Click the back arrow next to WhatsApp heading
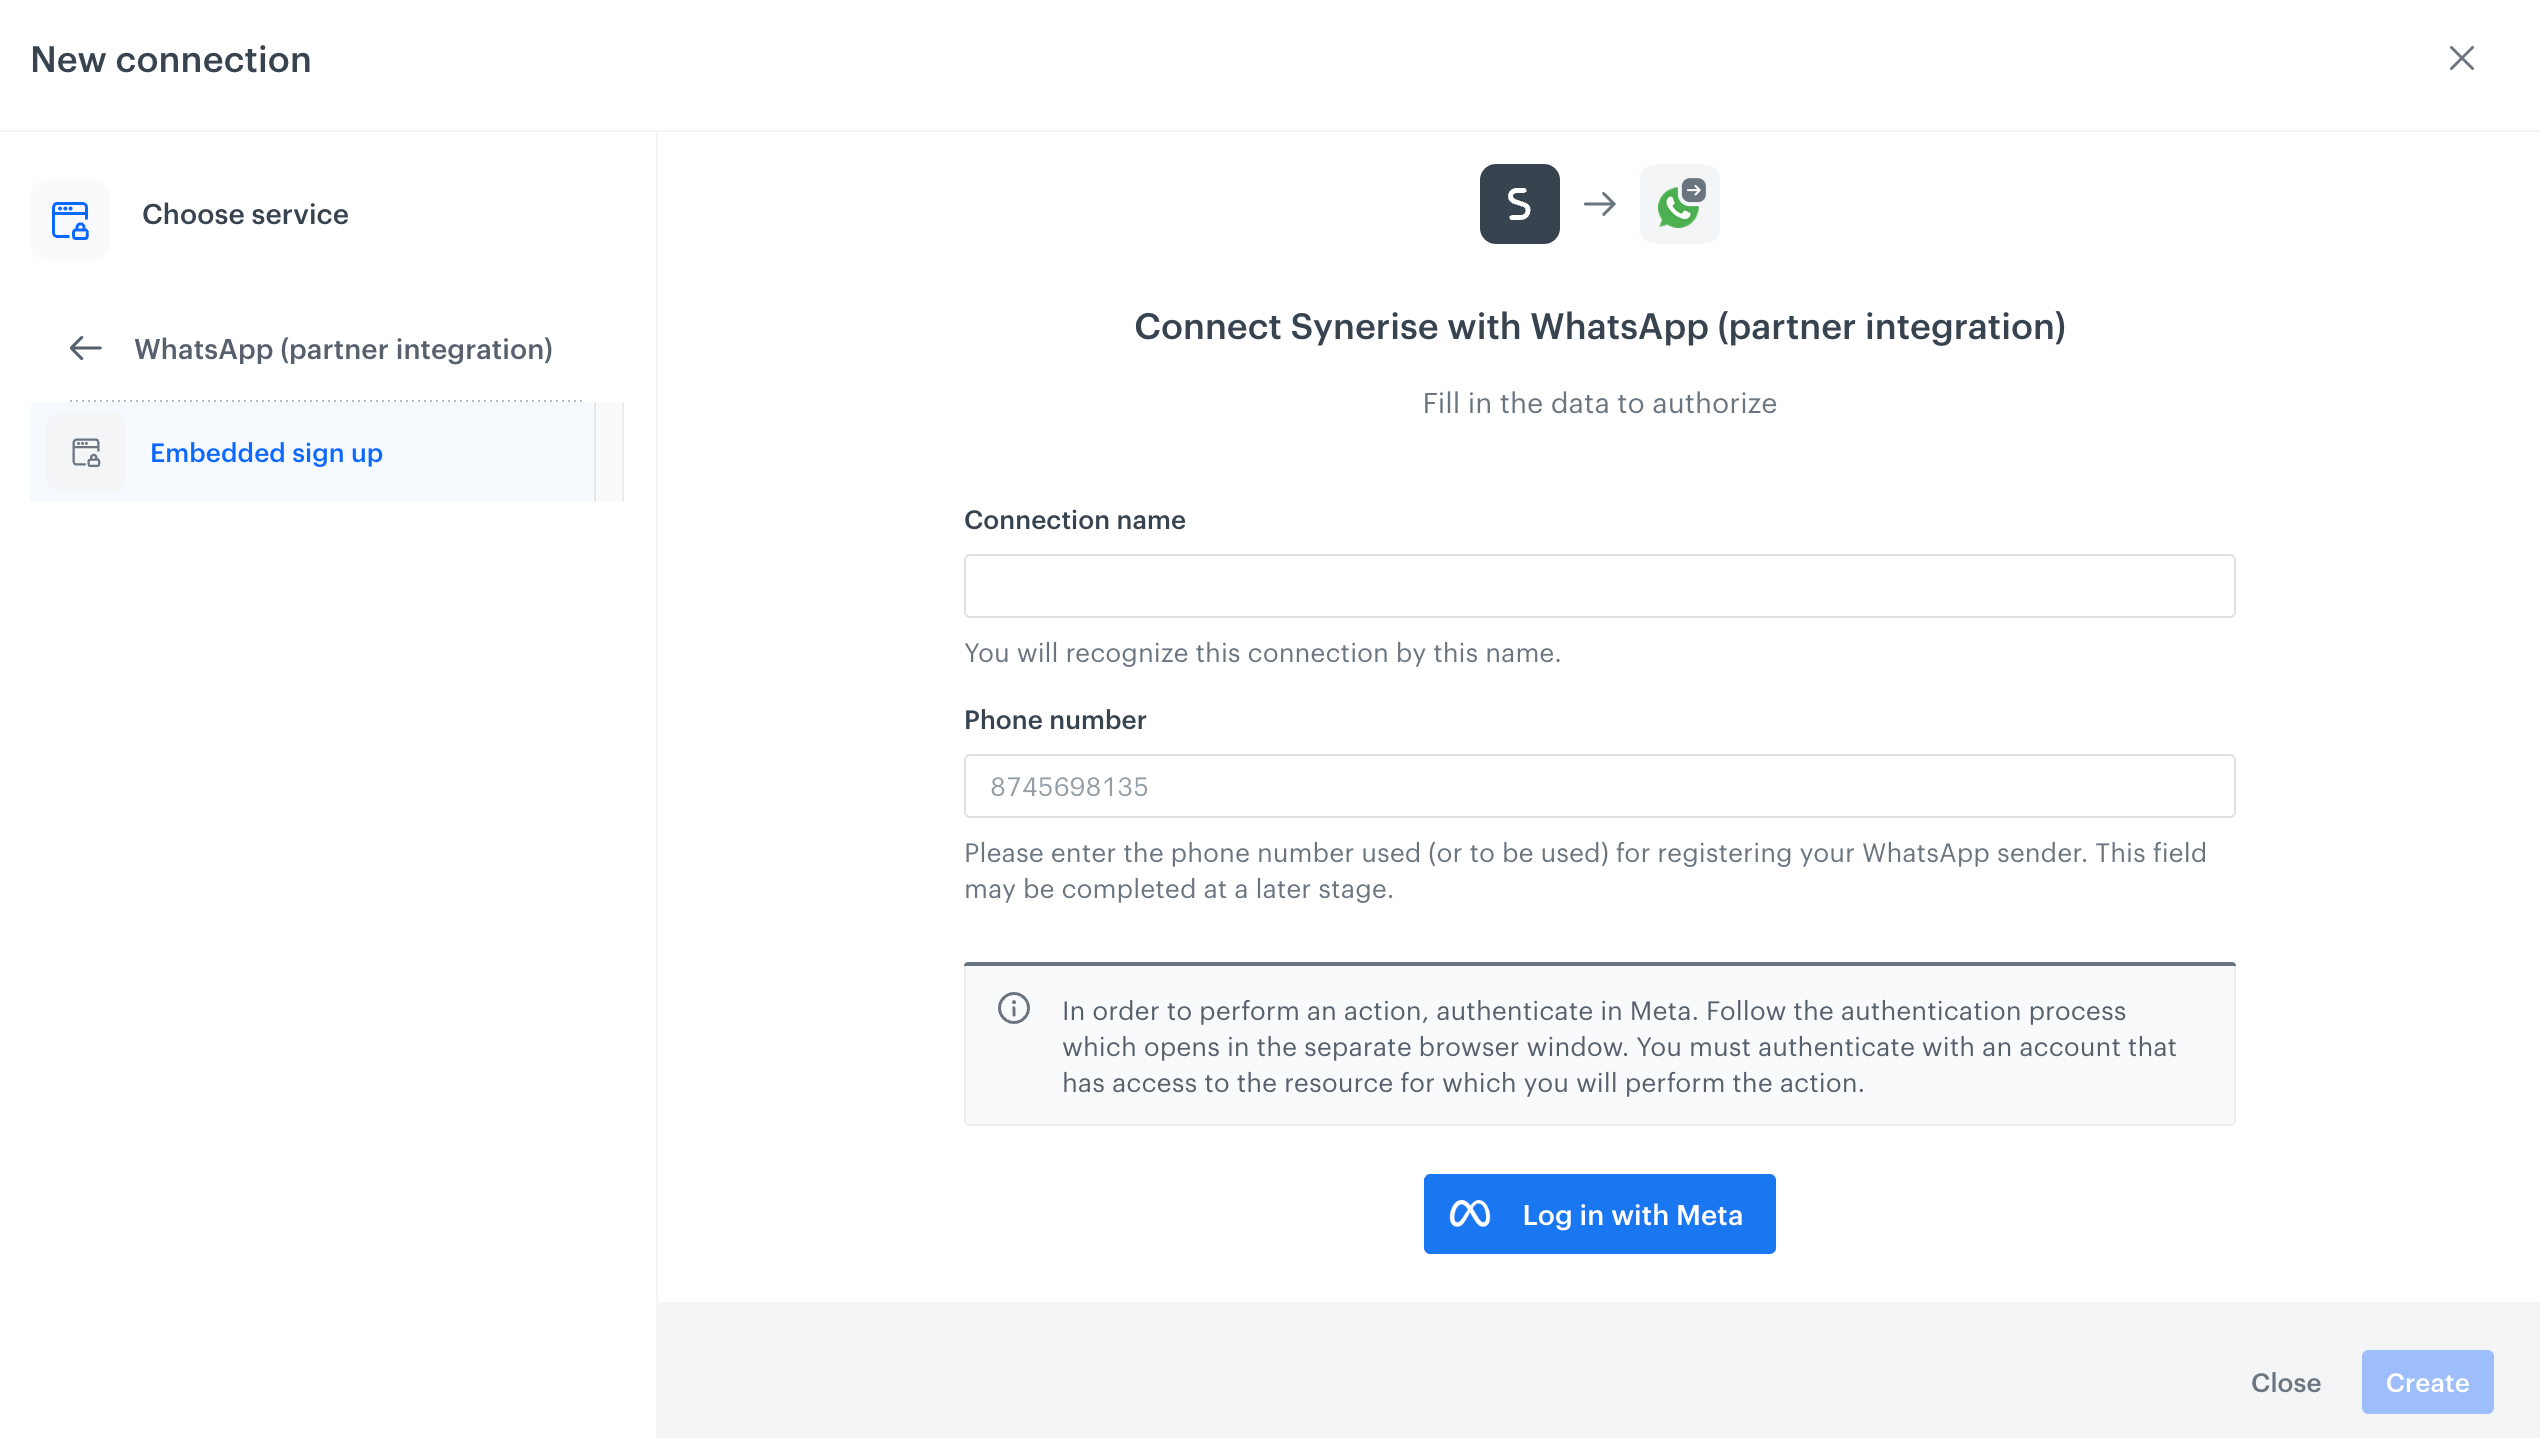This screenshot has width=2540, height=1438. (x=85, y=348)
